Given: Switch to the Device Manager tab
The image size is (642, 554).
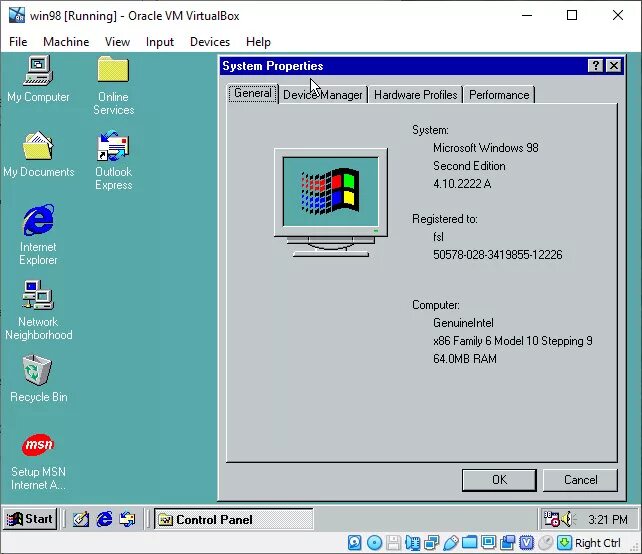Looking at the screenshot, I should pos(323,95).
